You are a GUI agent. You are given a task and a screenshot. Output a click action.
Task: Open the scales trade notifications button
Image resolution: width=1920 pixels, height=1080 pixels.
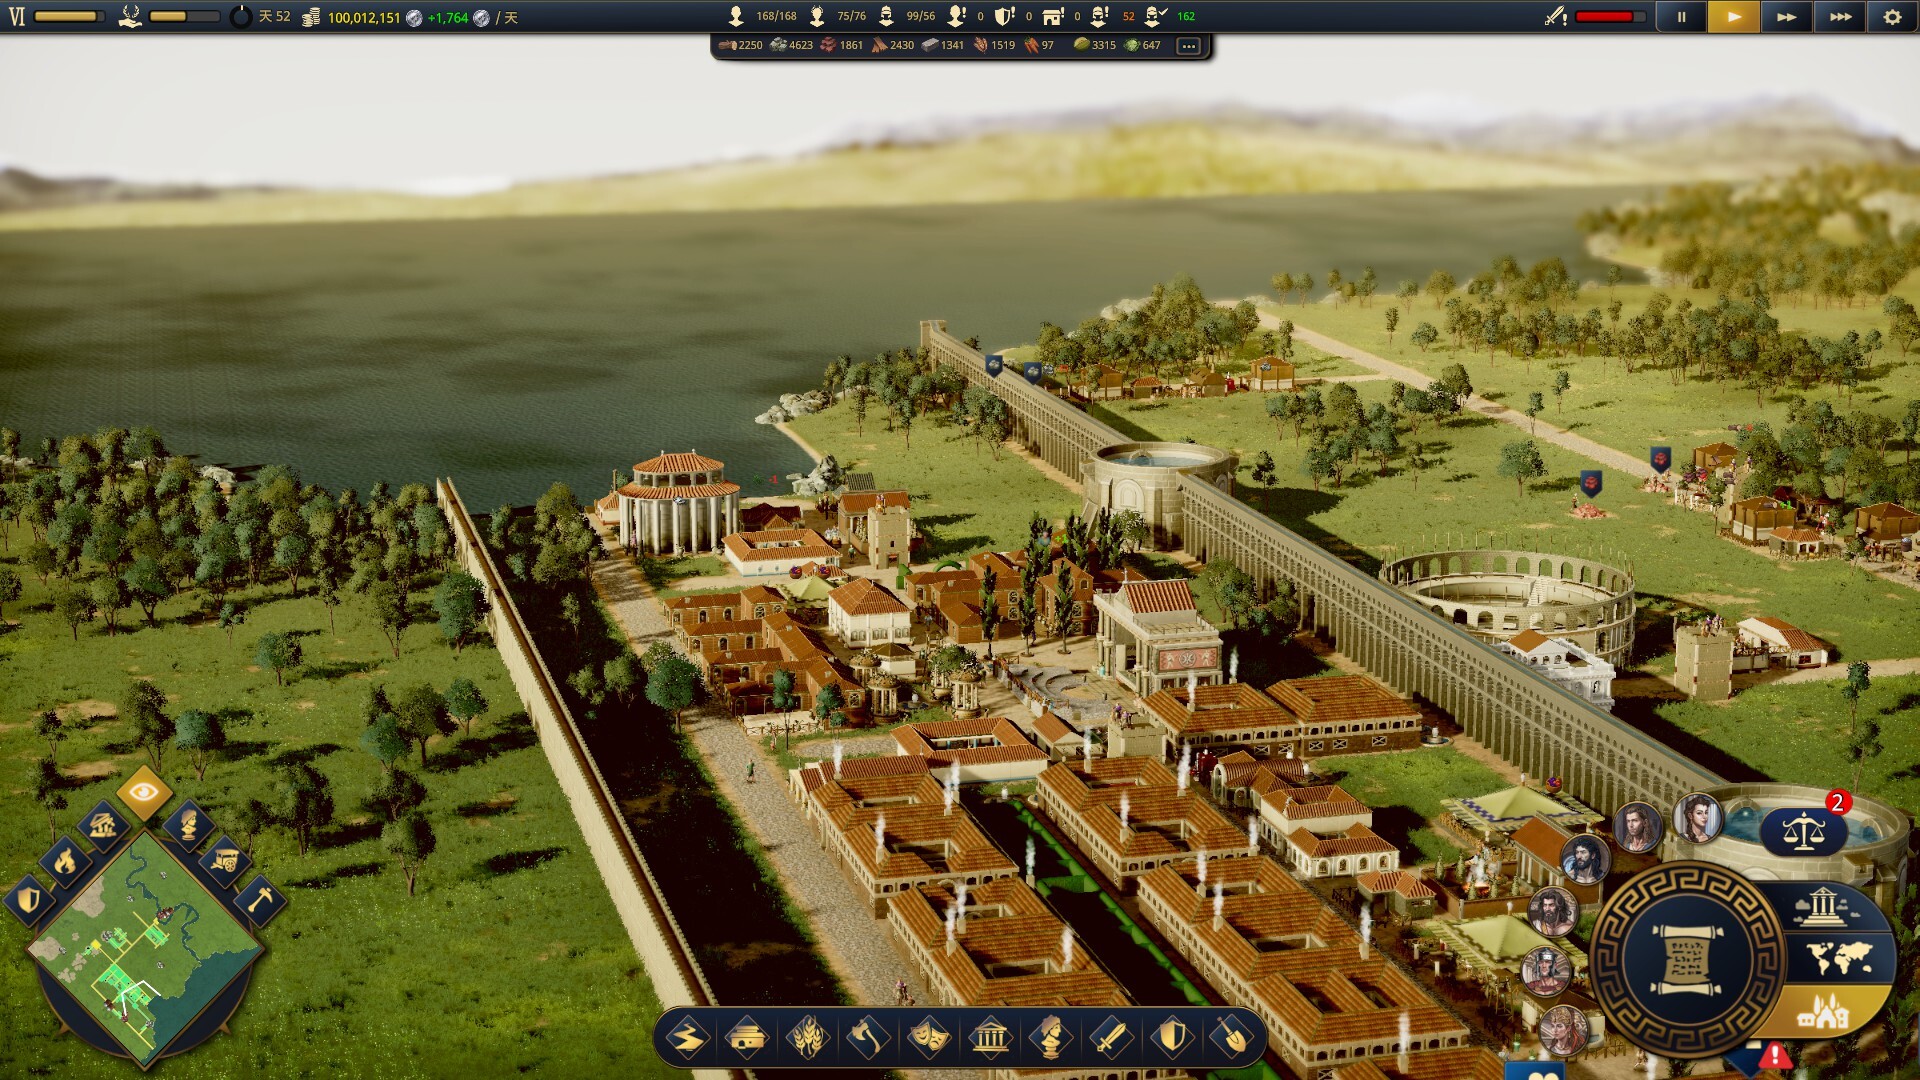click(1803, 831)
